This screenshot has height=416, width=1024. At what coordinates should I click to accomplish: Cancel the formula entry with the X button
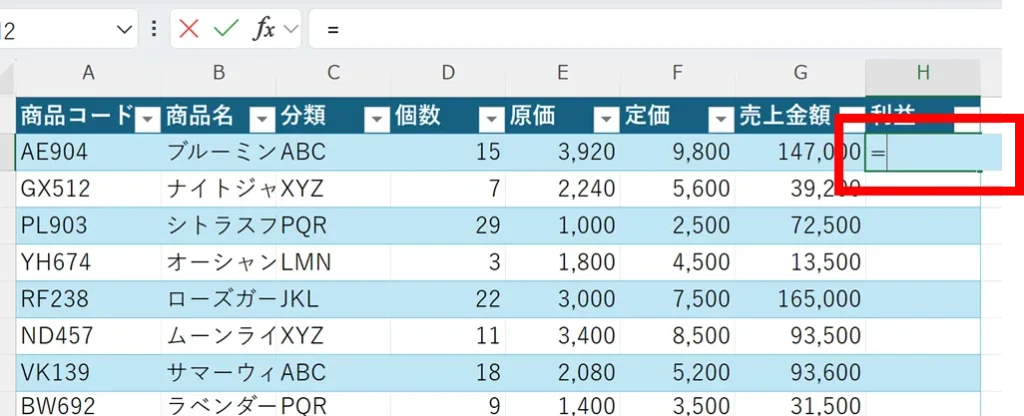click(x=189, y=29)
